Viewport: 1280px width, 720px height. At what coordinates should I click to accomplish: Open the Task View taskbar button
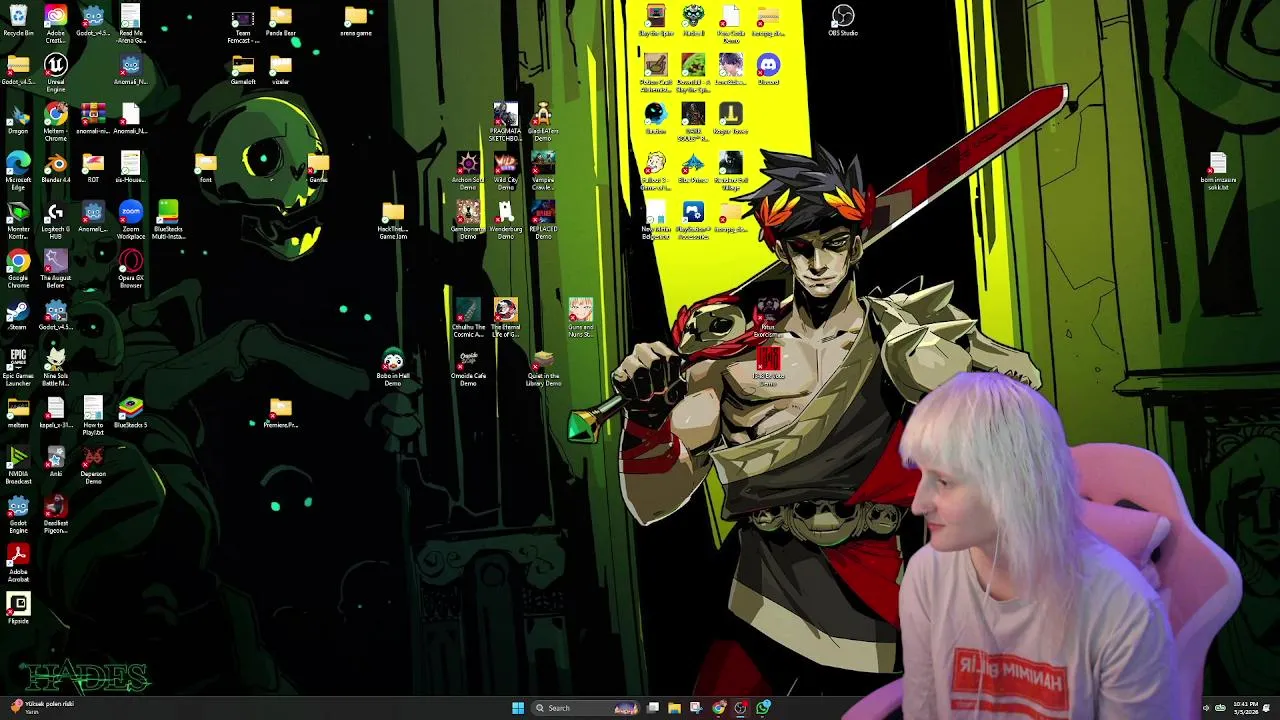coord(652,708)
